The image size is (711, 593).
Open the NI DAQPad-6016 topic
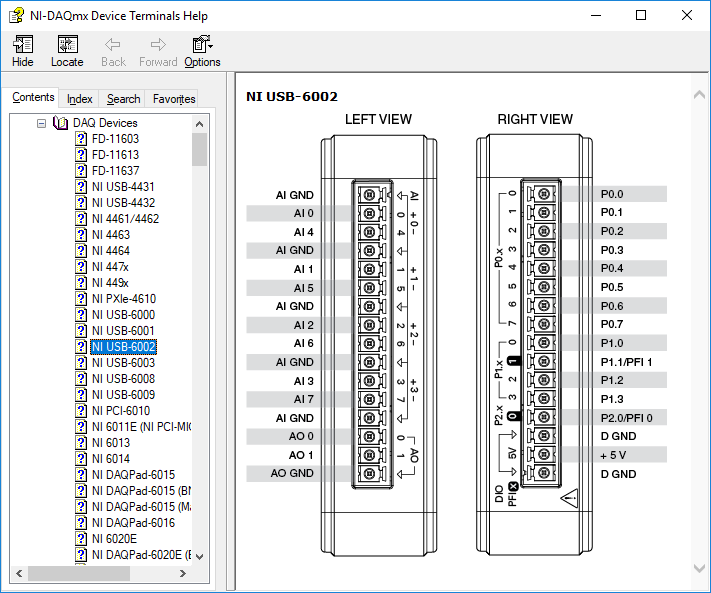click(133, 523)
